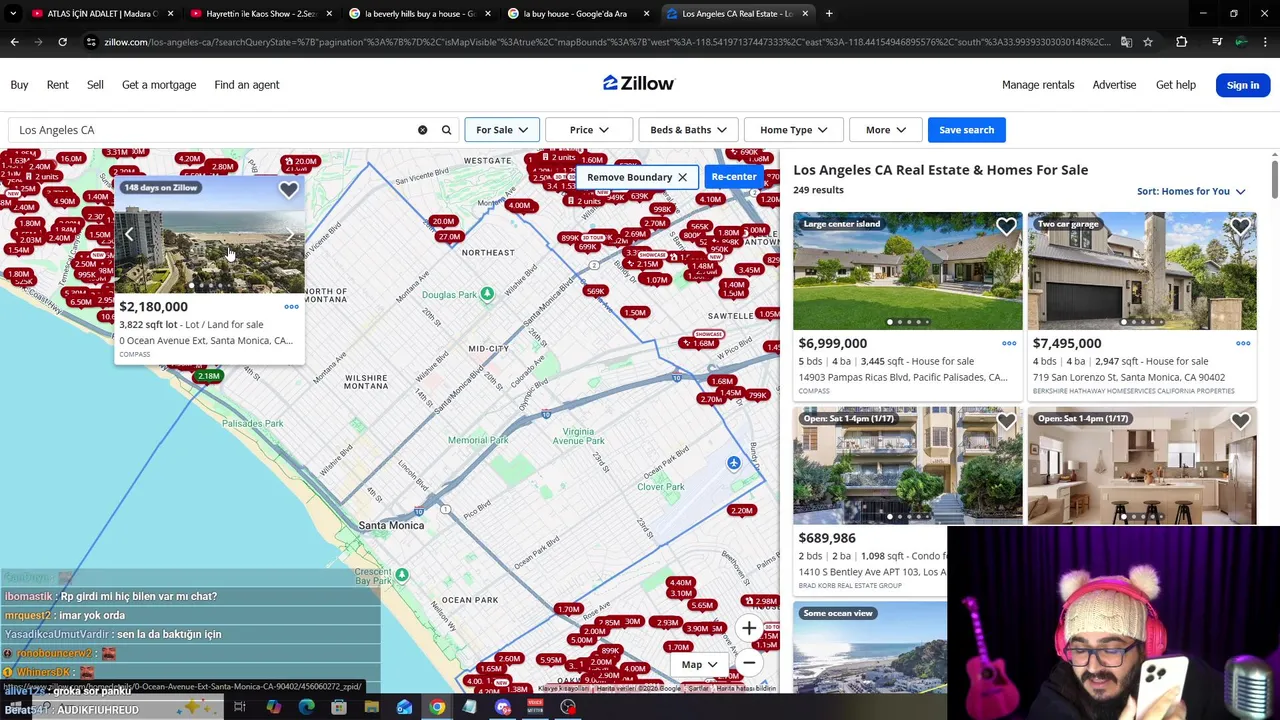Open the More filters dropdown

[886, 130]
